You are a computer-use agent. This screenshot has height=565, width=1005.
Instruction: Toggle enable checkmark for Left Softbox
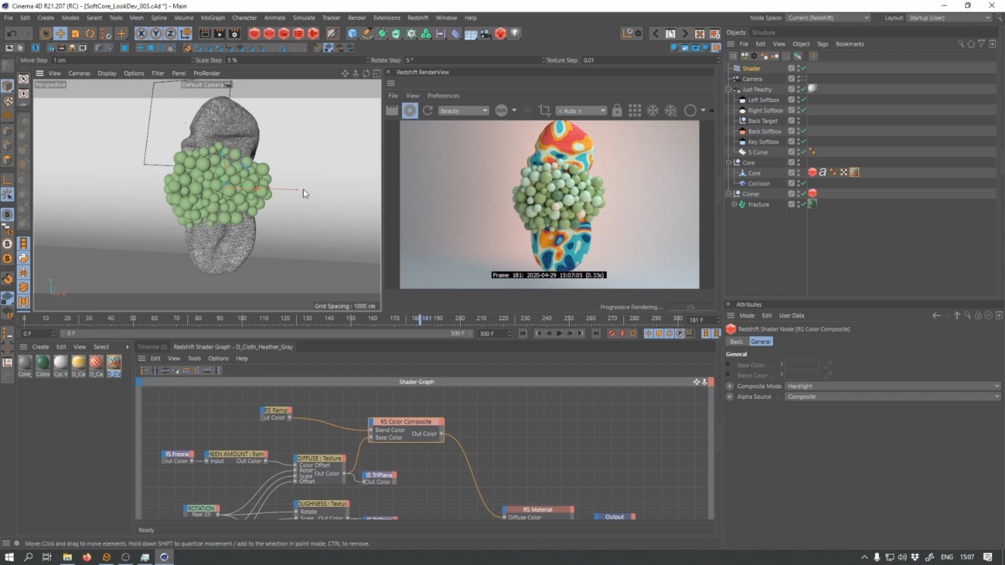[x=804, y=100]
